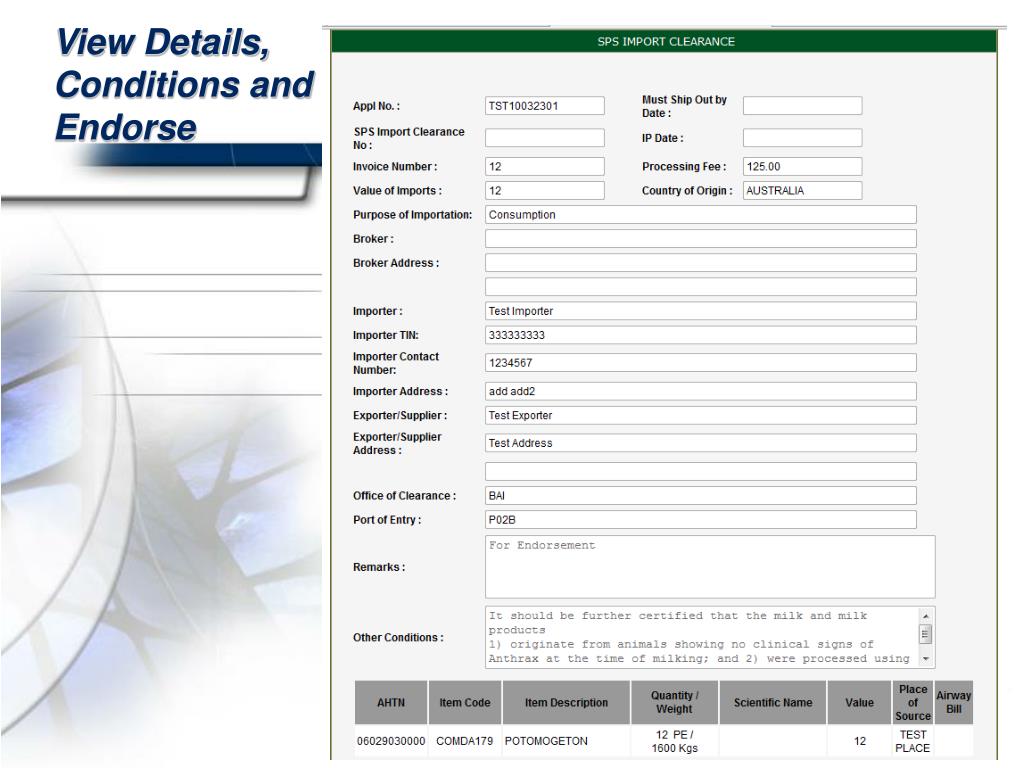
Task: Select the Processing Fee field showing 125.00
Action: tap(802, 167)
